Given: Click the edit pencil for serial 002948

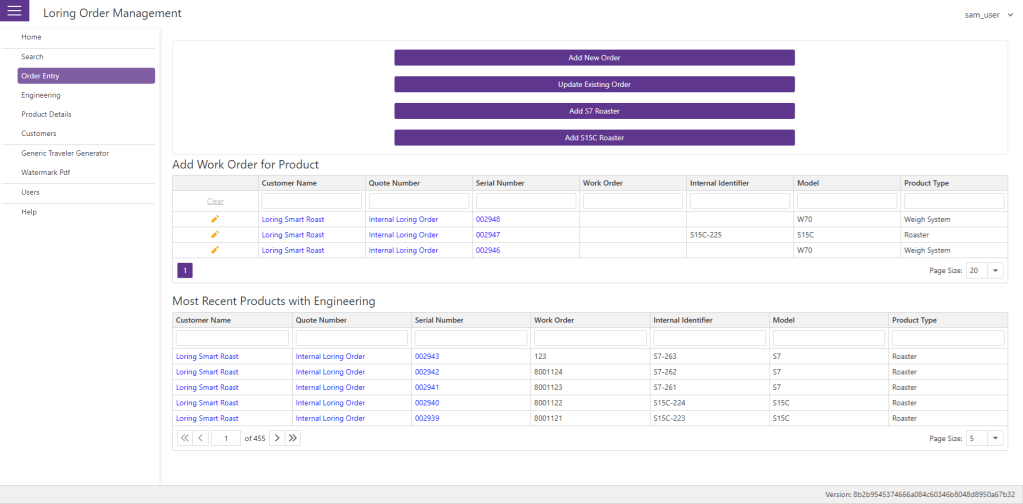Looking at the screenshot, I should (x=214, y=219).
